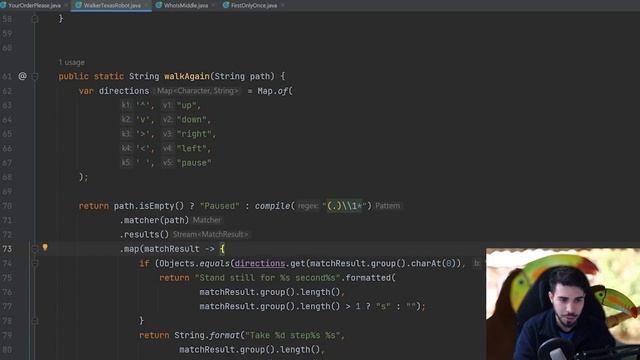This screenshot has height=360, width=640.
Task: Open the FirstOnlyOnce.java tab
Action: point(254,5)
